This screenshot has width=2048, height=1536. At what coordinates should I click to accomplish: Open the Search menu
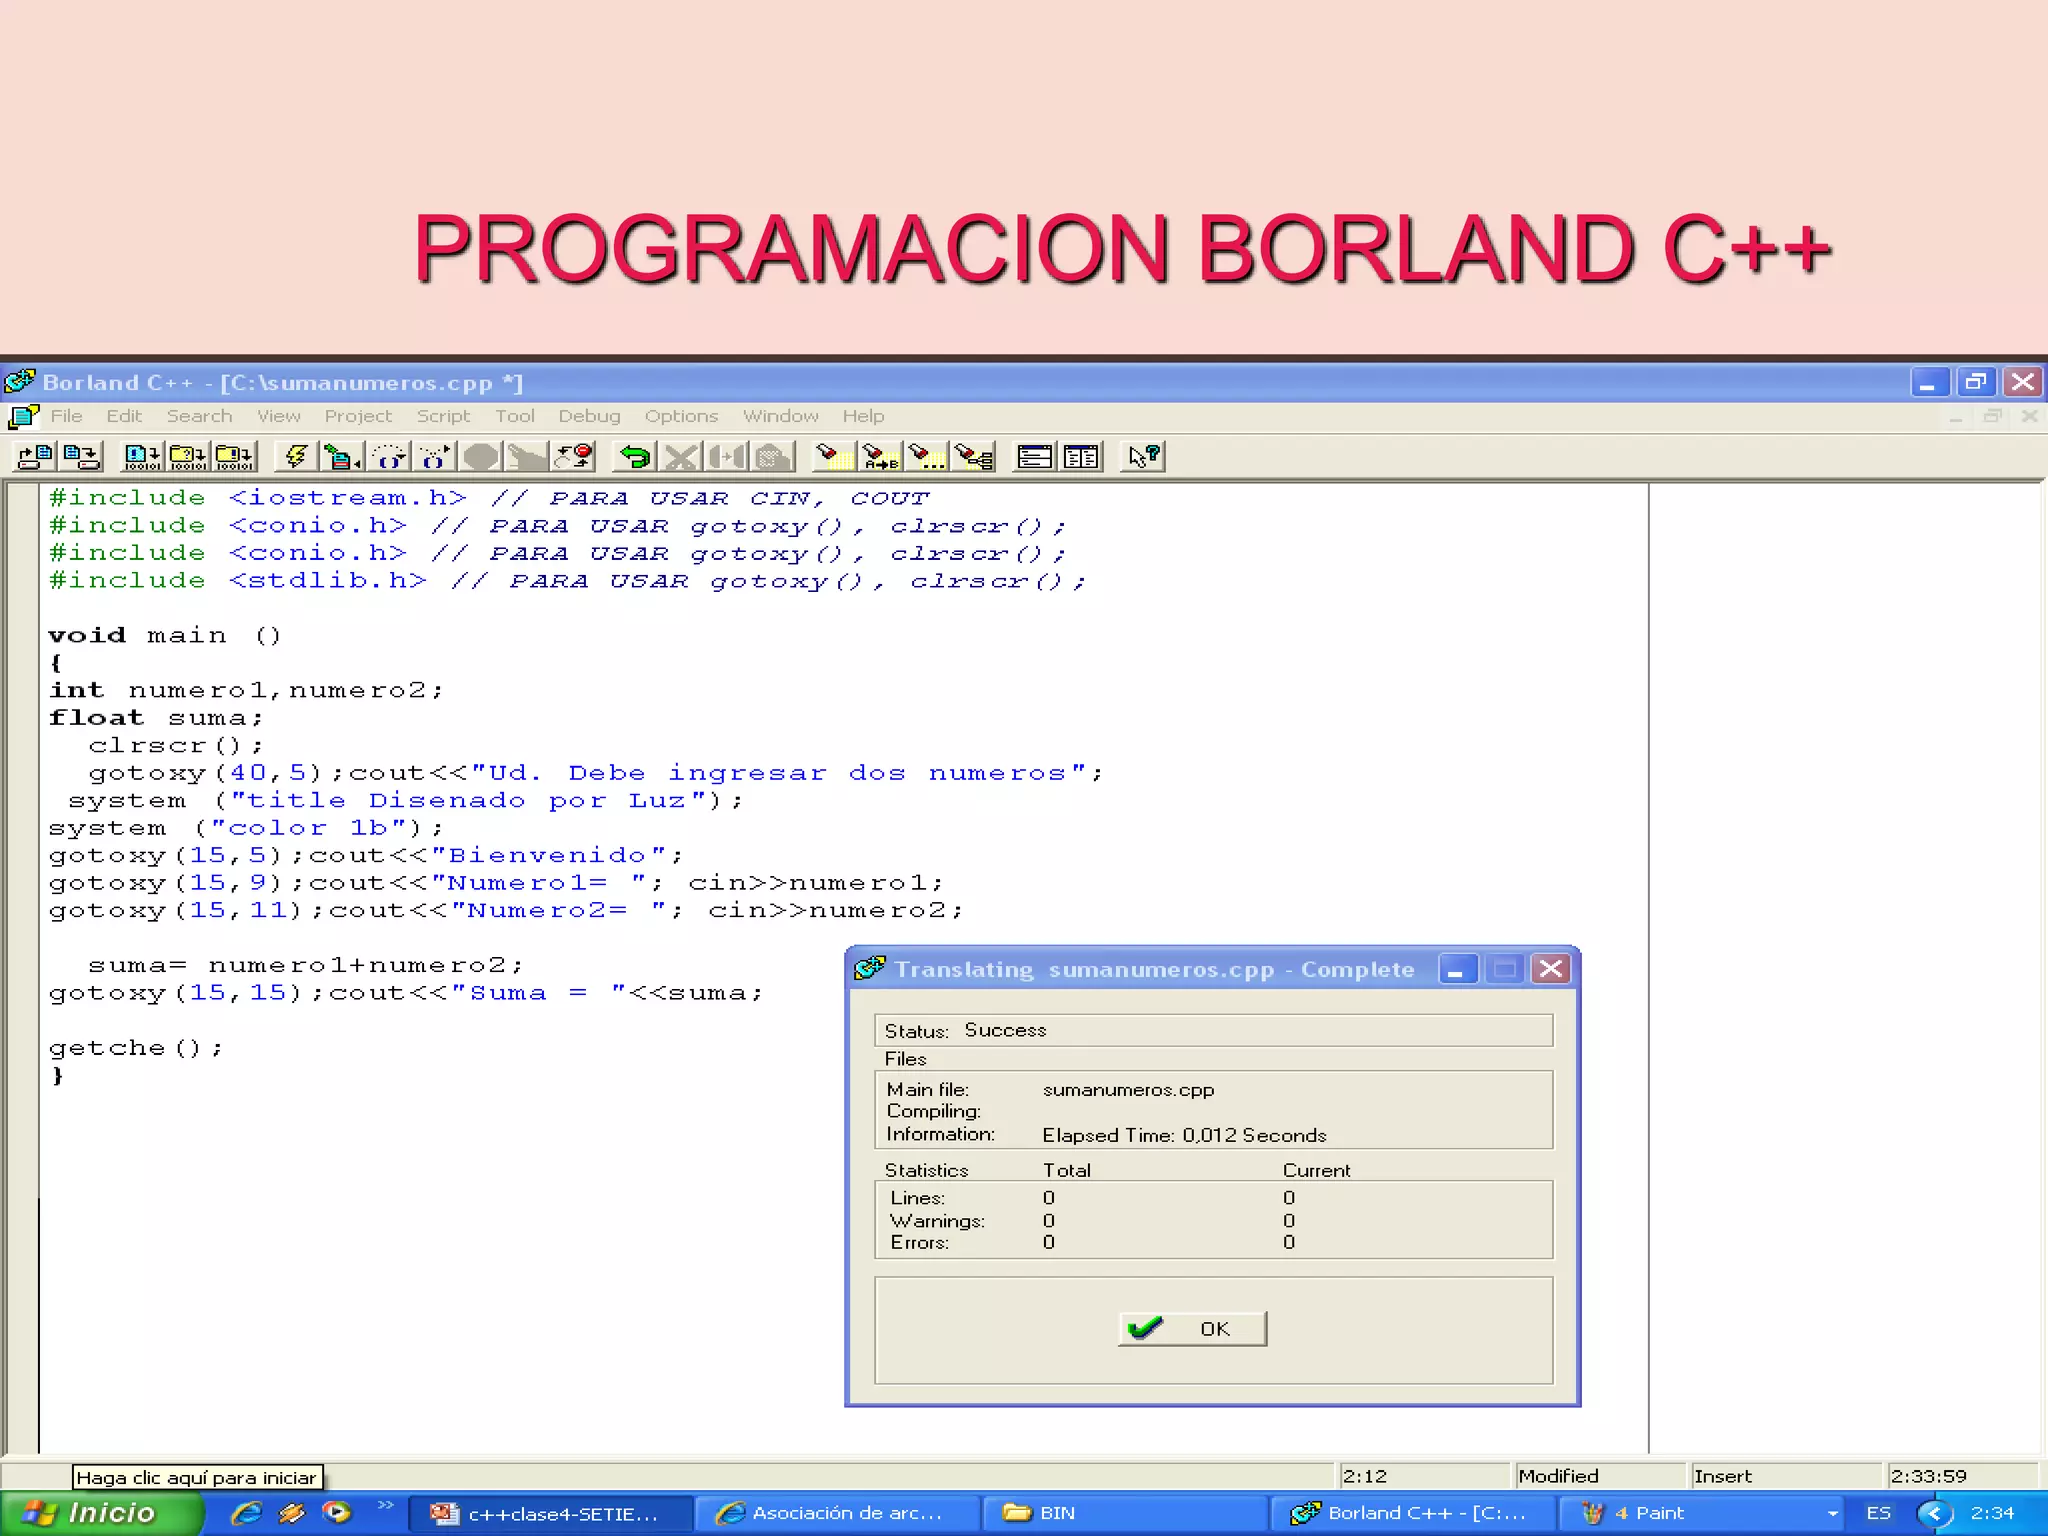[x=199, y=416]
